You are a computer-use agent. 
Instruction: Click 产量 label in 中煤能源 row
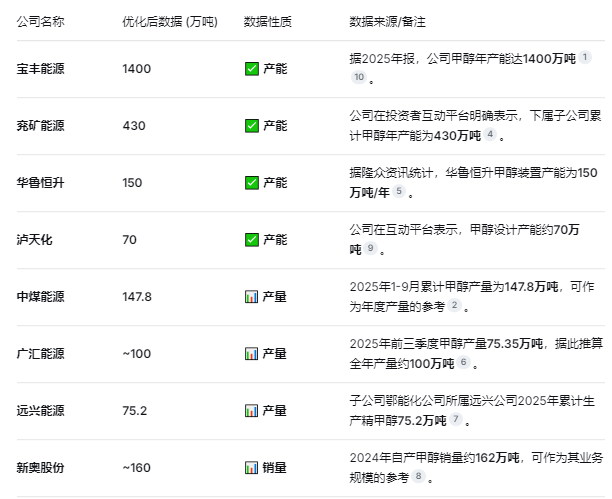click(274, 297)
